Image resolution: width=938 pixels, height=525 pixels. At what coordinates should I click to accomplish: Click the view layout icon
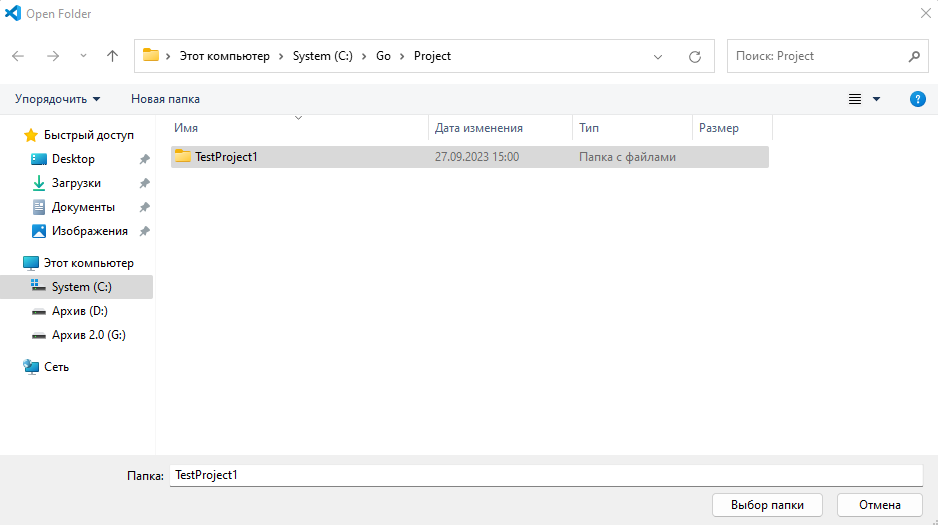[855, 99]
